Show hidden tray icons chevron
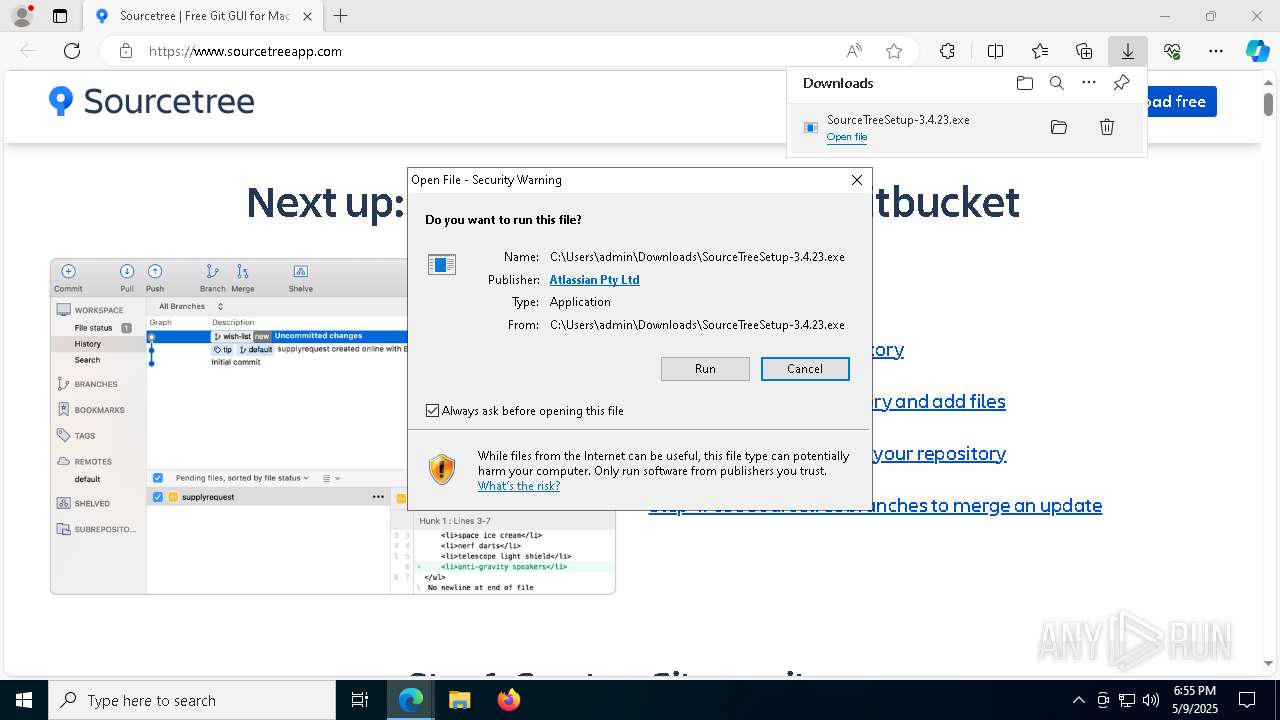Viewport: 1280px width, 720px height. (1078, 700)
